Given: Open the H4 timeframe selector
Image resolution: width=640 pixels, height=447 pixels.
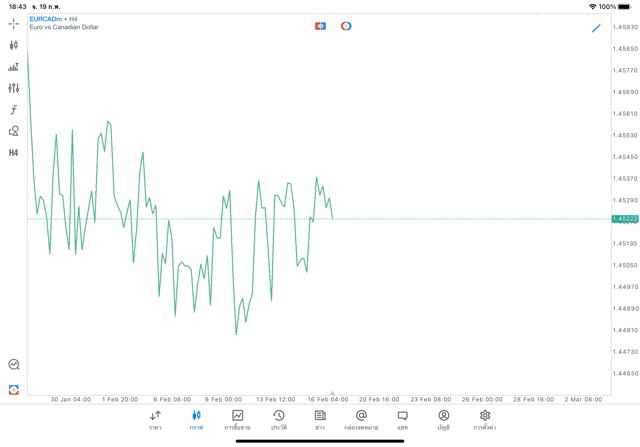Looking at the screenshot, I should coord(13,153).
